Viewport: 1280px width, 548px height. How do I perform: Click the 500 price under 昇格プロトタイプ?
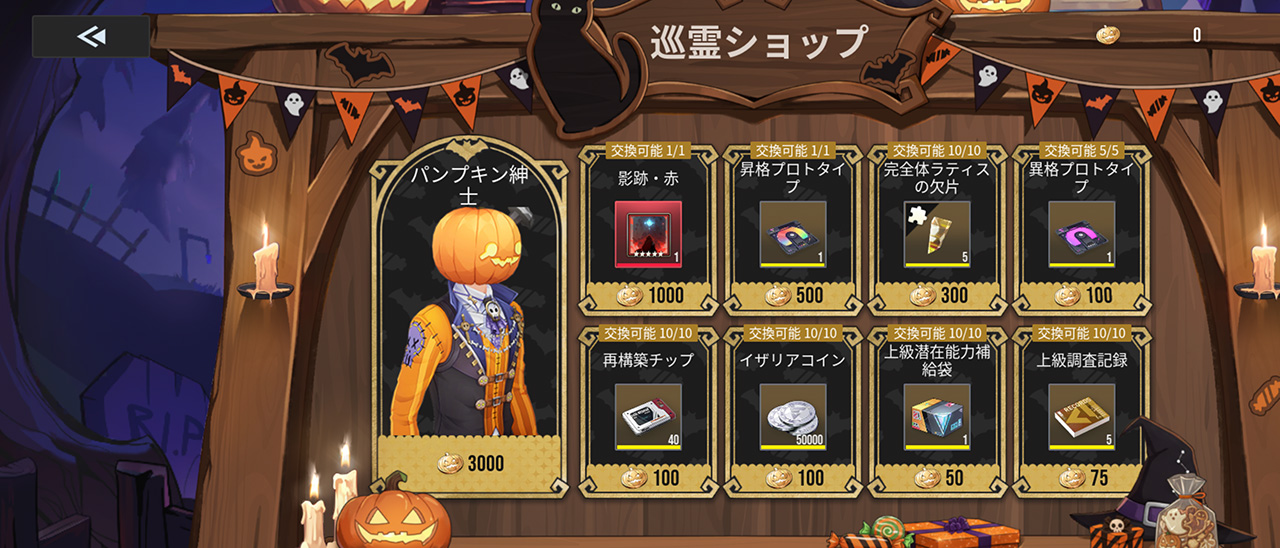coord(794,296)
